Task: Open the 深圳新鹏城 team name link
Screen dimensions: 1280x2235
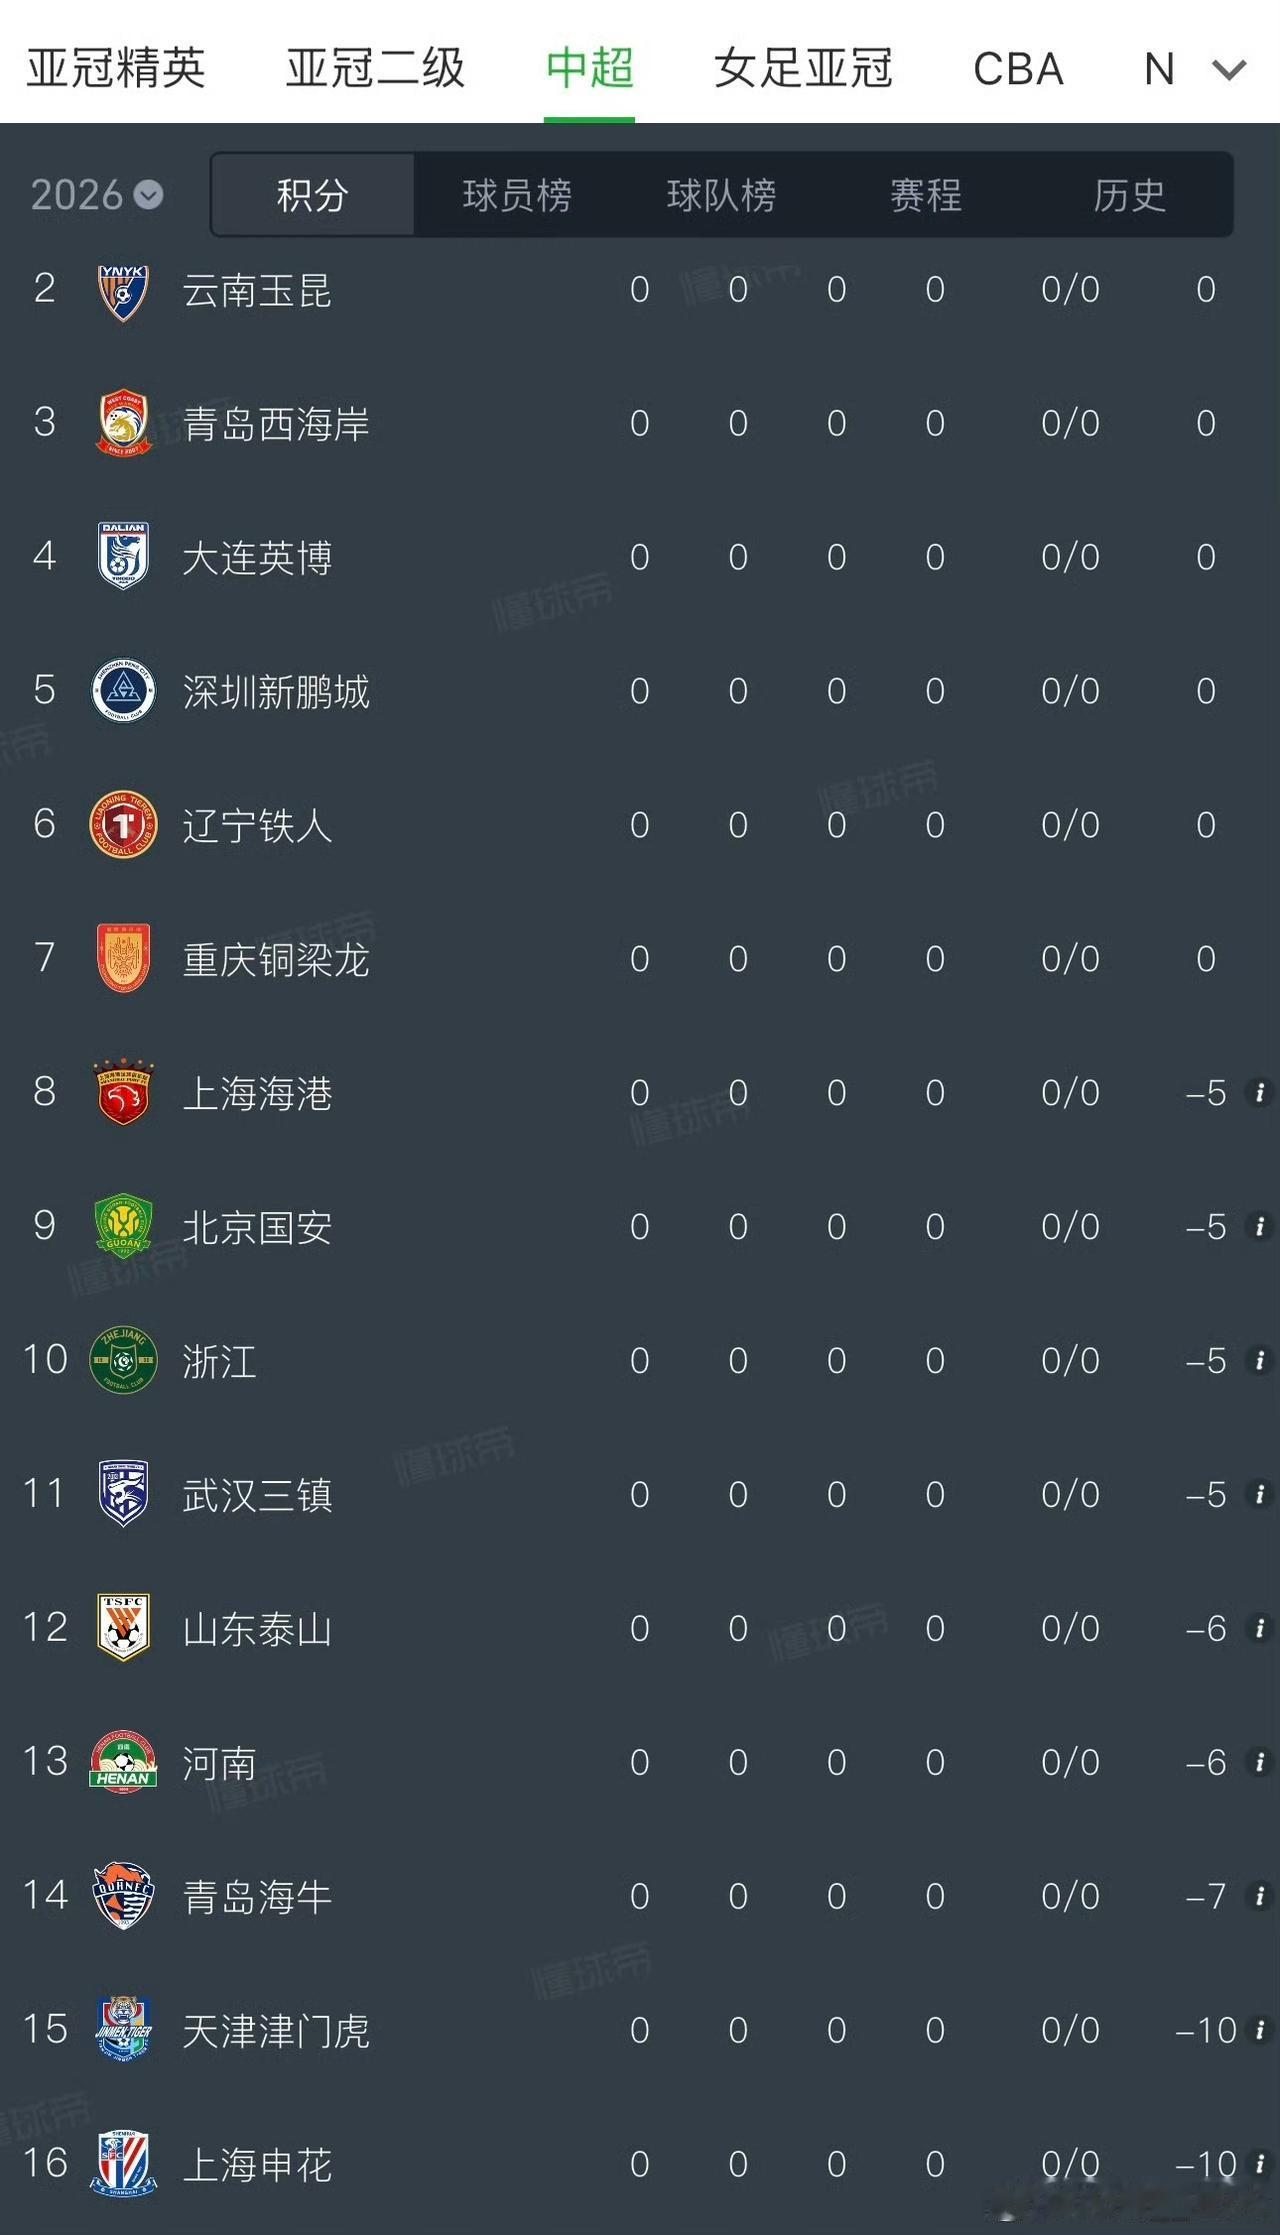Action: pos(276,692)
